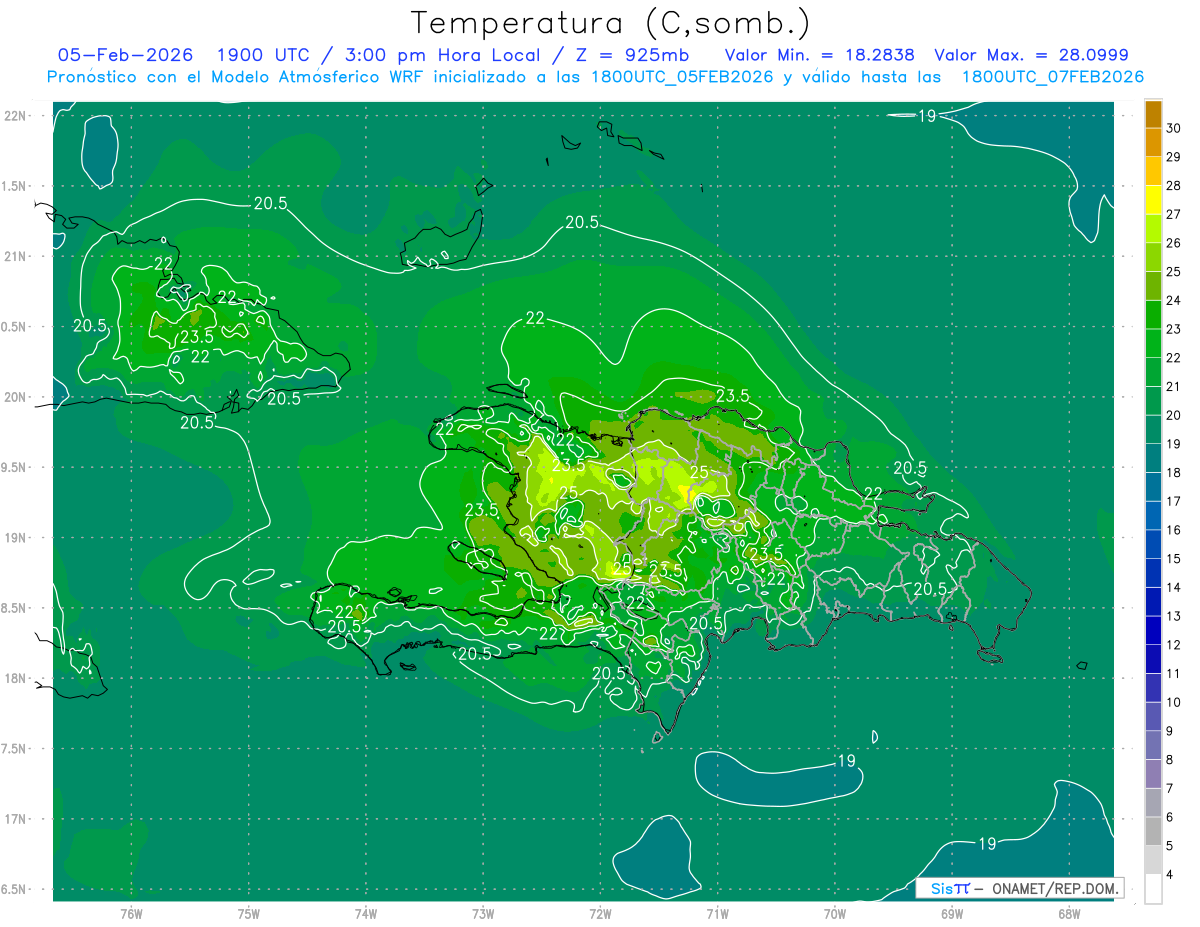
Task: Click the Valor Min. = 18.2838 readout
Action: click(821, 55)
